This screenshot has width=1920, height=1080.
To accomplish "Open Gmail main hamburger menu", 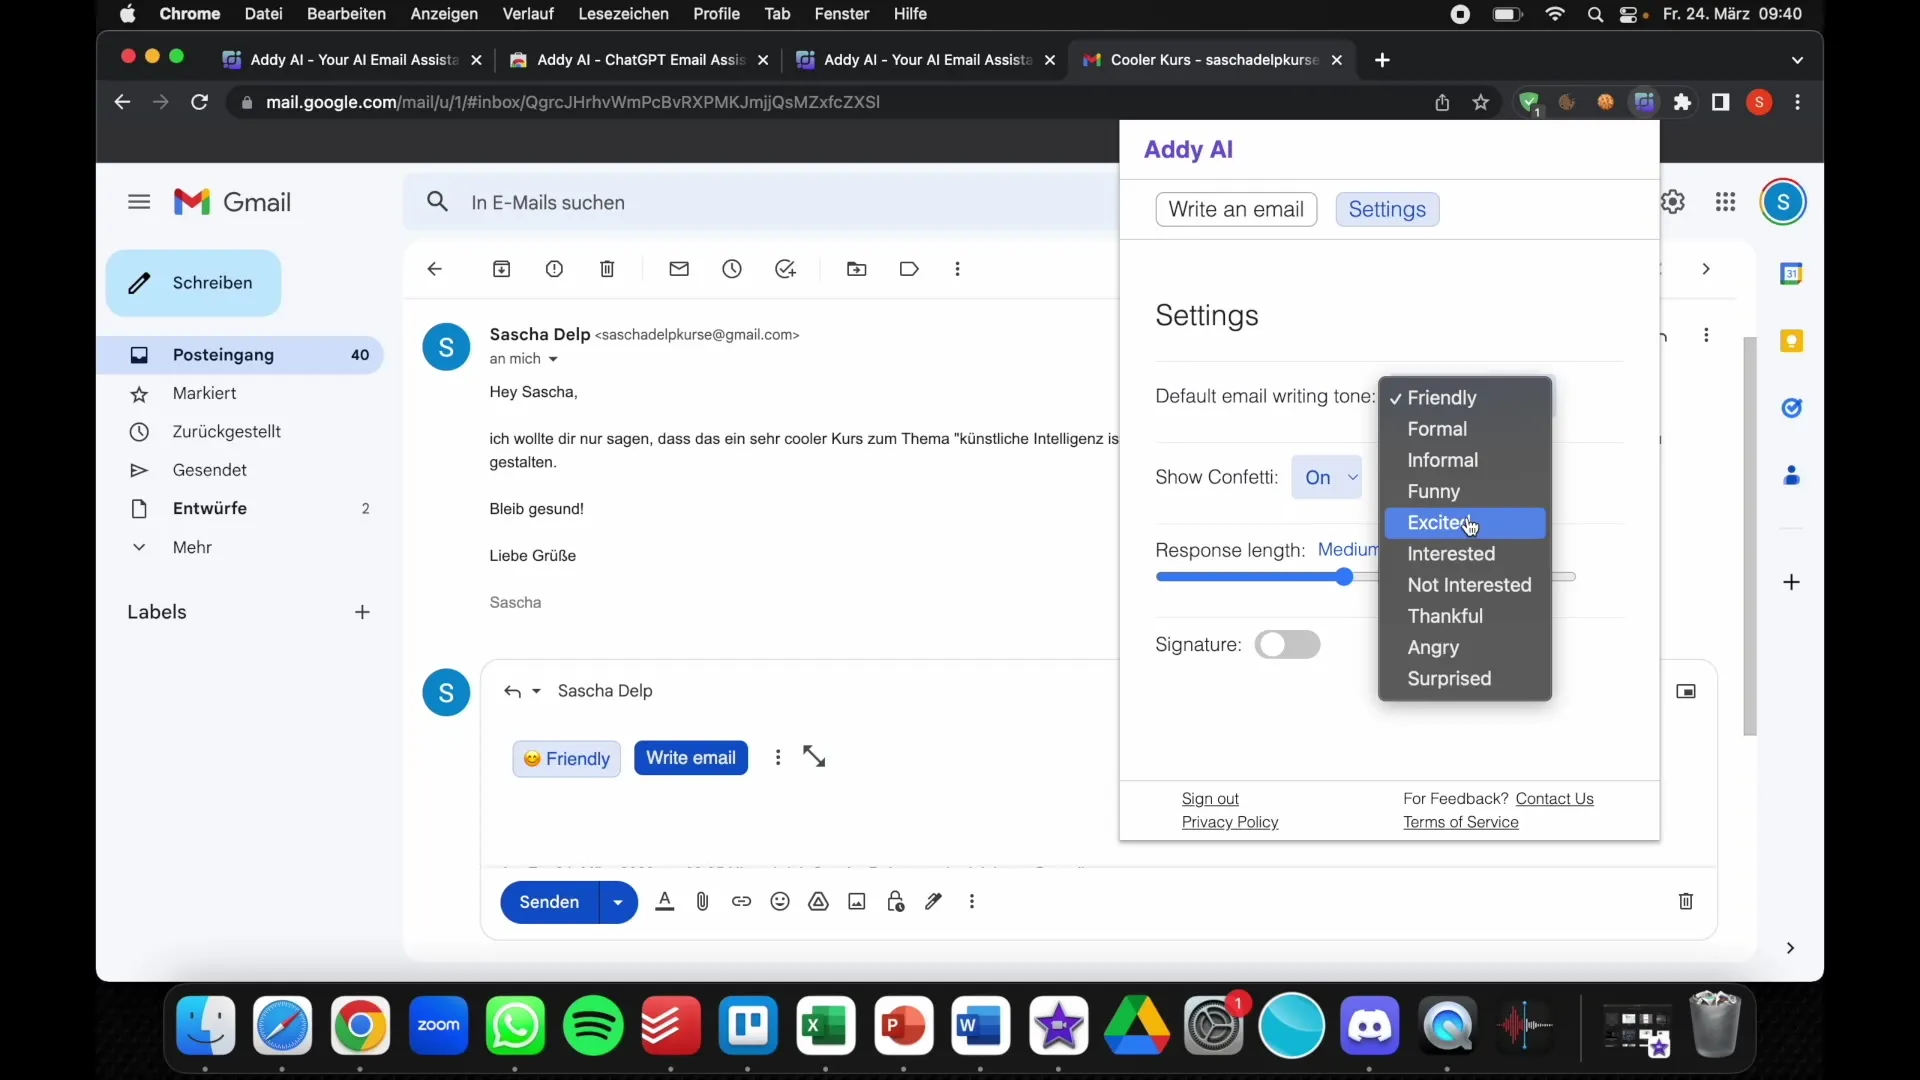I will tap(139, 202).
